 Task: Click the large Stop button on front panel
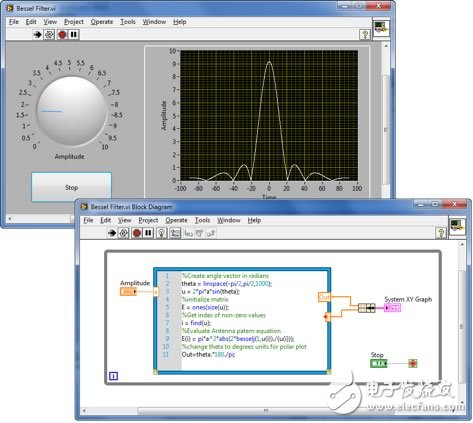click(71, 187)
